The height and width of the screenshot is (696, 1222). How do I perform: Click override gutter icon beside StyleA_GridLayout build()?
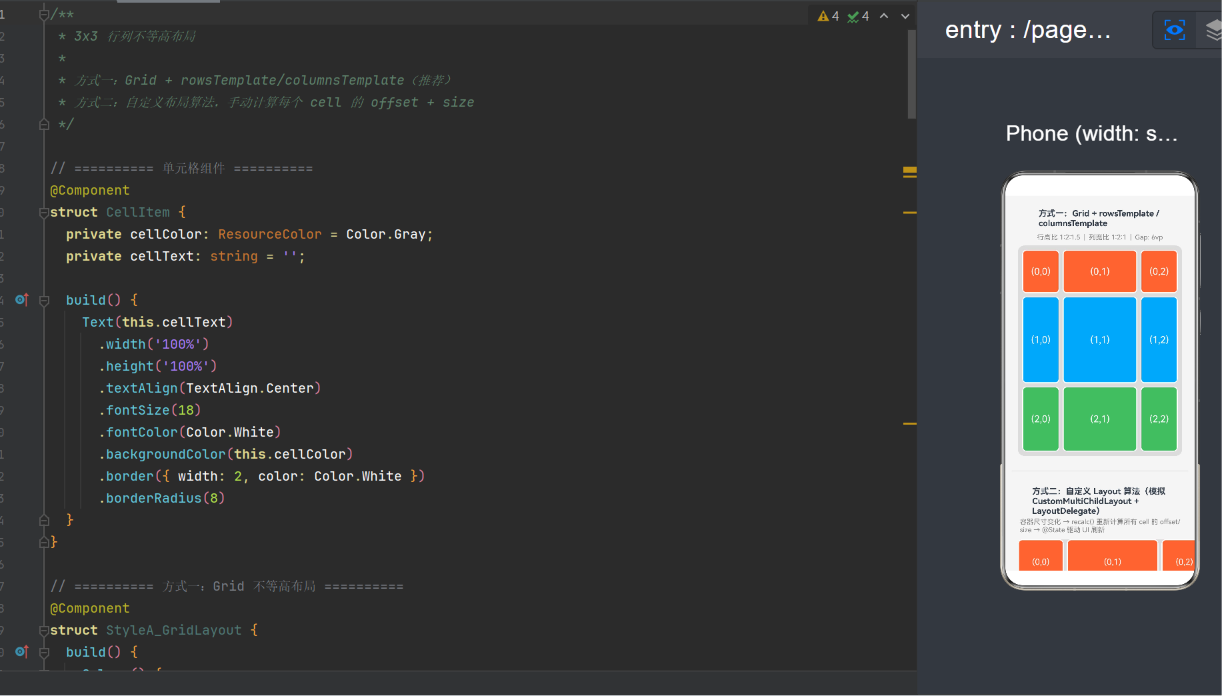click(x=22, y=652)
